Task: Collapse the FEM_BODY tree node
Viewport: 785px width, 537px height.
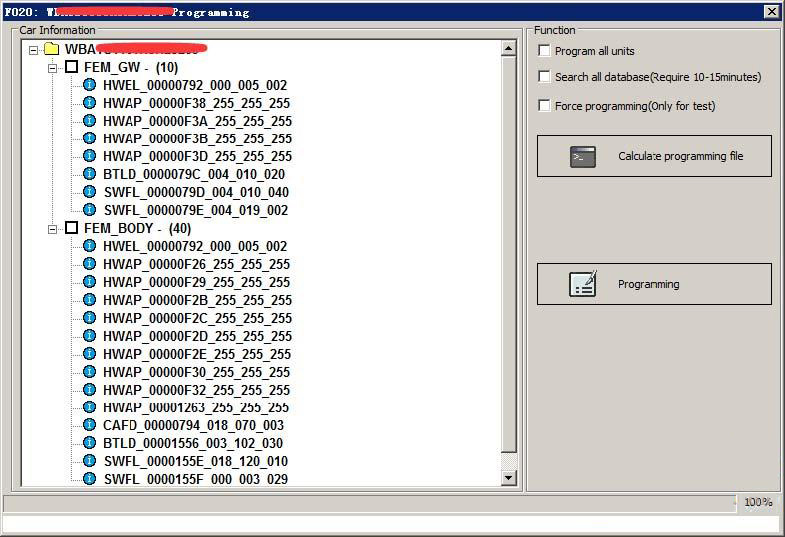Action: tap(53, 228)
